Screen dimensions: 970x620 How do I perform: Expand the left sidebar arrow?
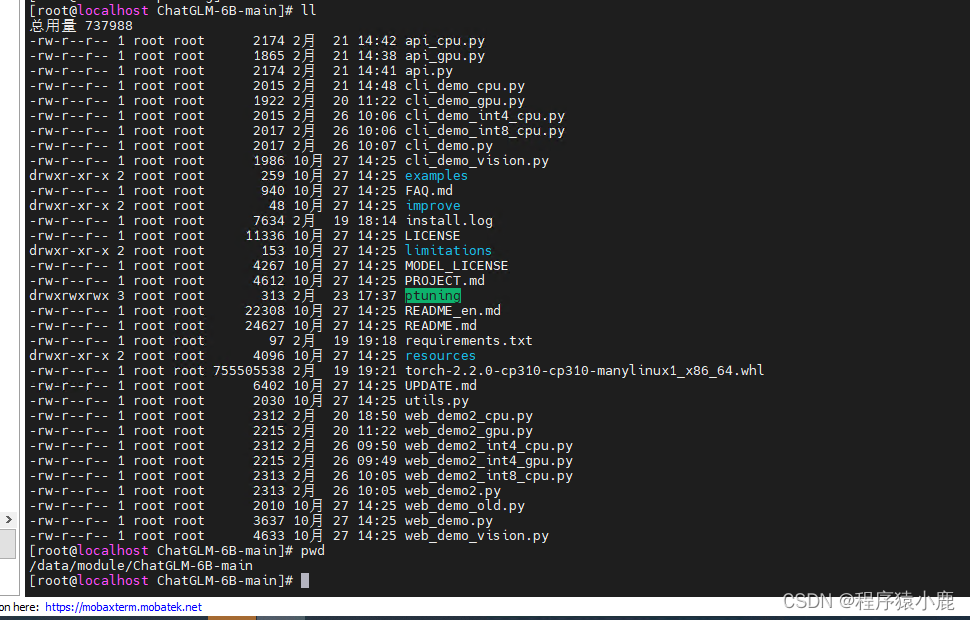pyautogui.click(x=9, y=520)
